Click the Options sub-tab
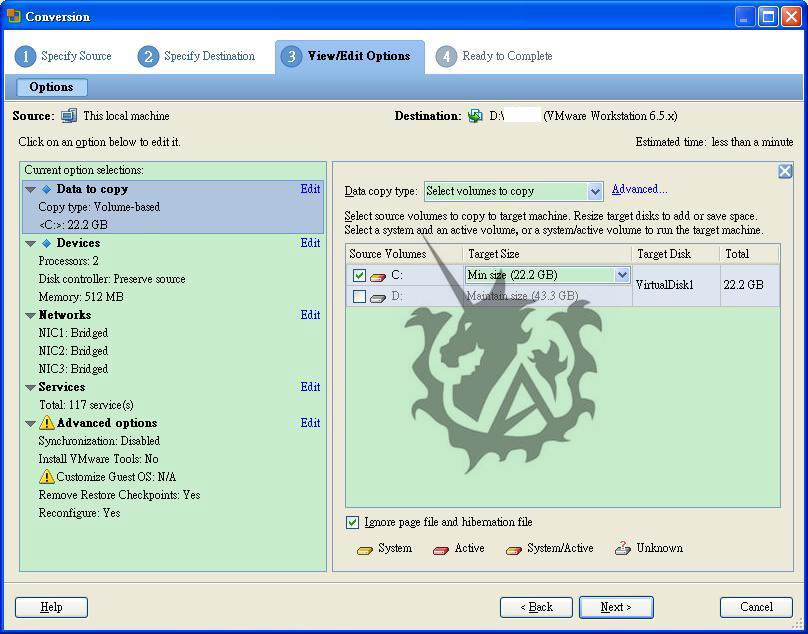Image resolution: width=808 pixels, height=634 pixels. [52, 87]
